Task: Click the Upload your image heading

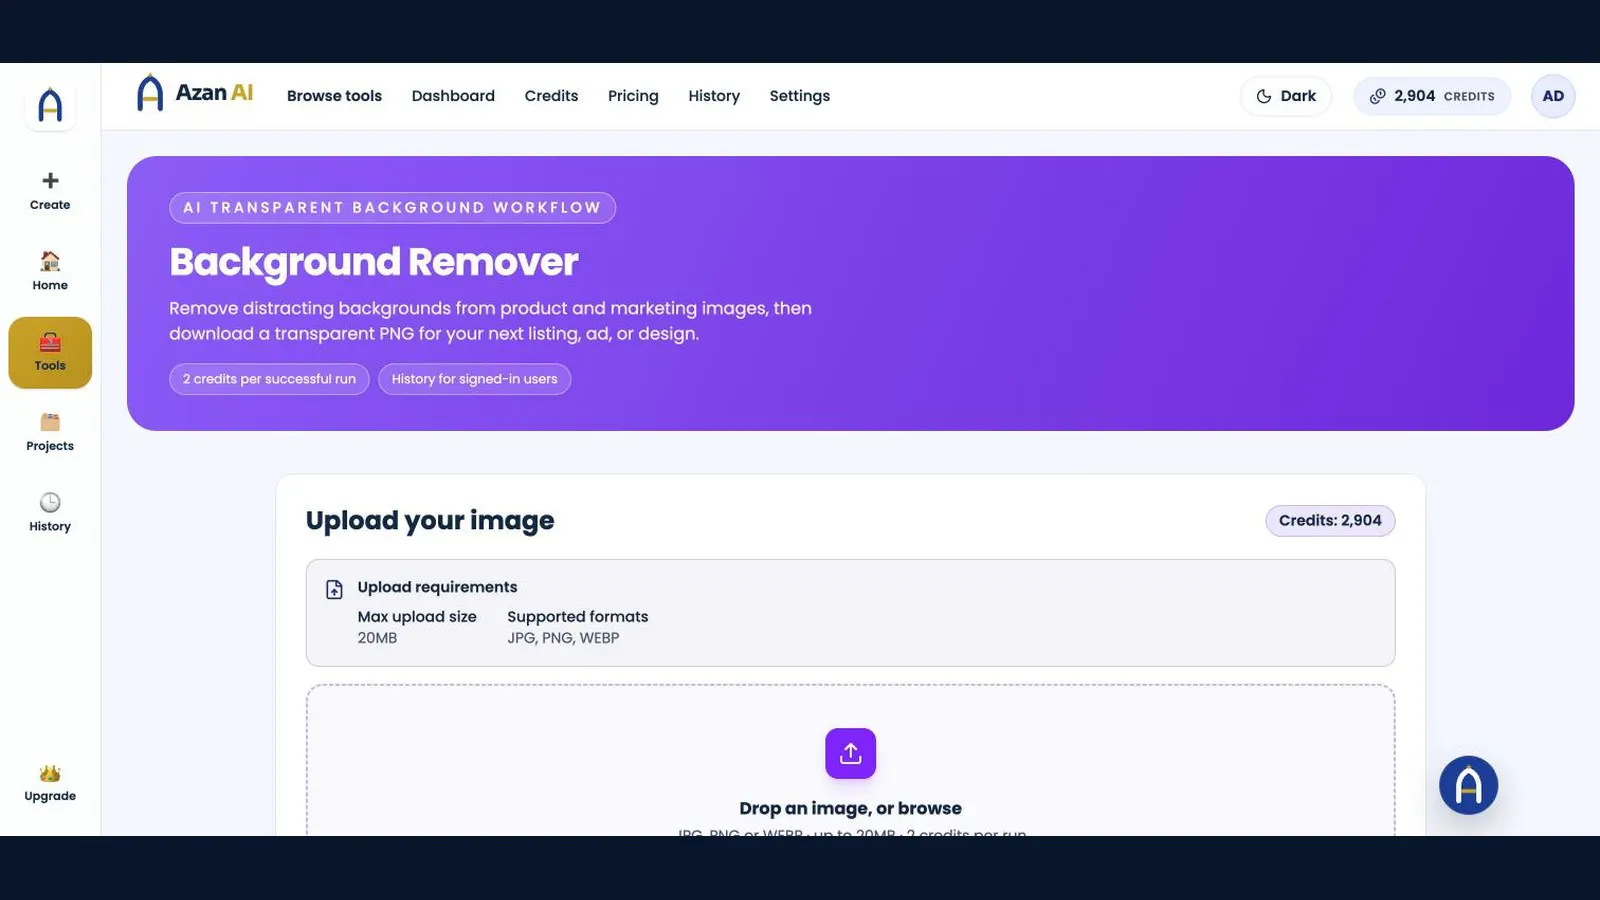Action: [x=430, y=520]
